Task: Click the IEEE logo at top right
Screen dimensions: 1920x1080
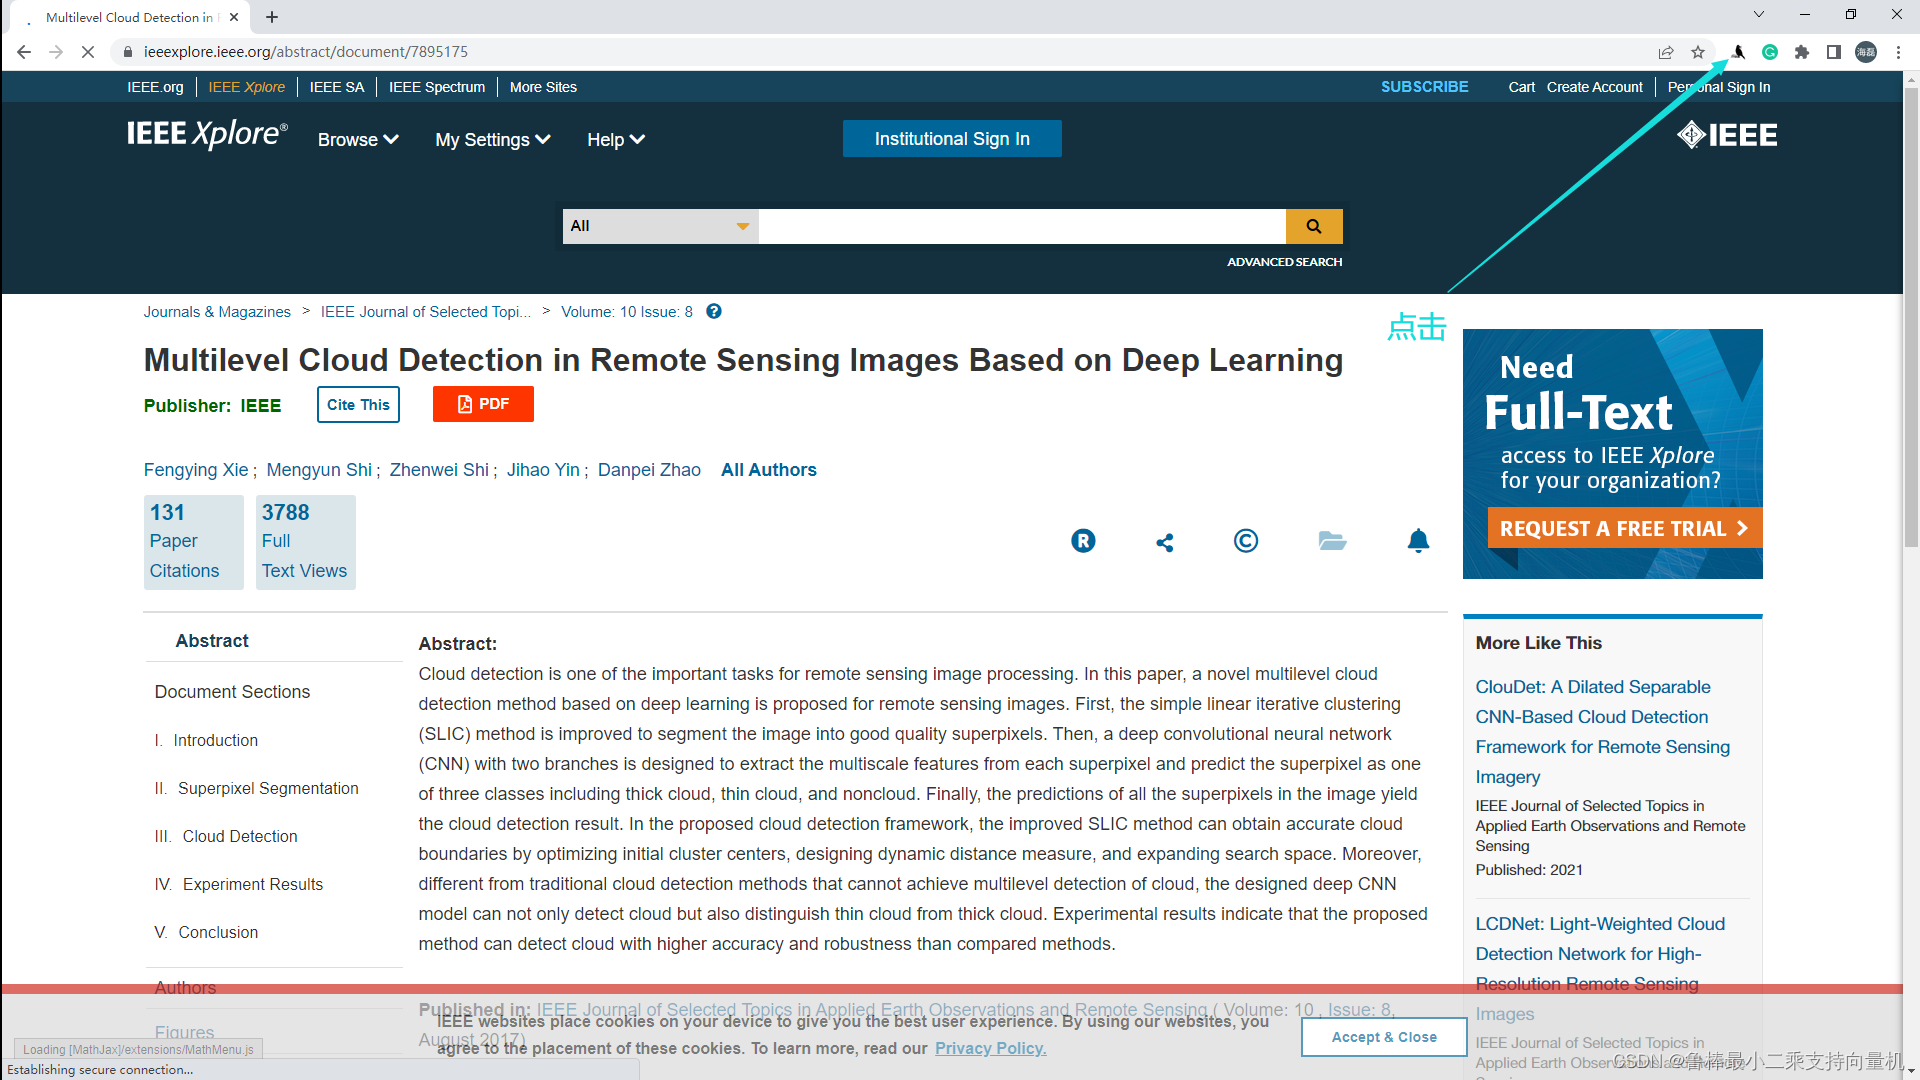Action: pyautogui.click(x=1727, y=135)
